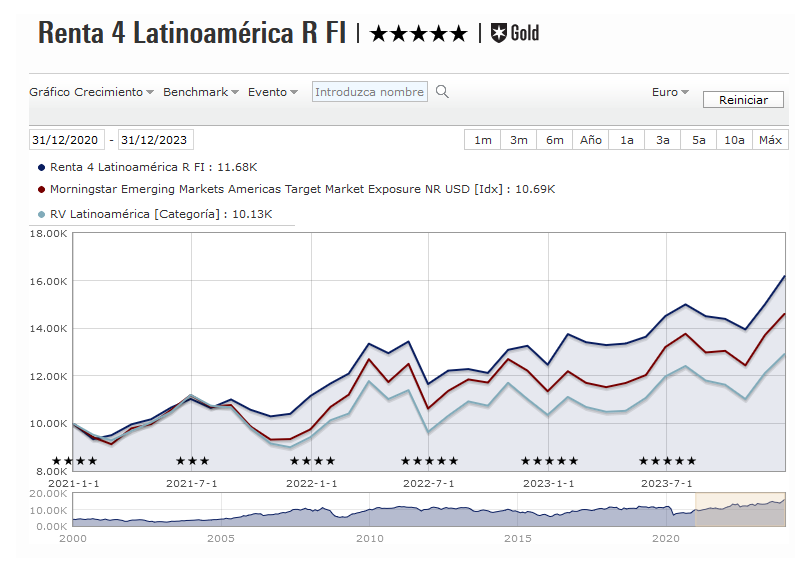Open the Euro currency dropdown
The height and width of the screenshot is (571, 805).
(x=670, y=92)
